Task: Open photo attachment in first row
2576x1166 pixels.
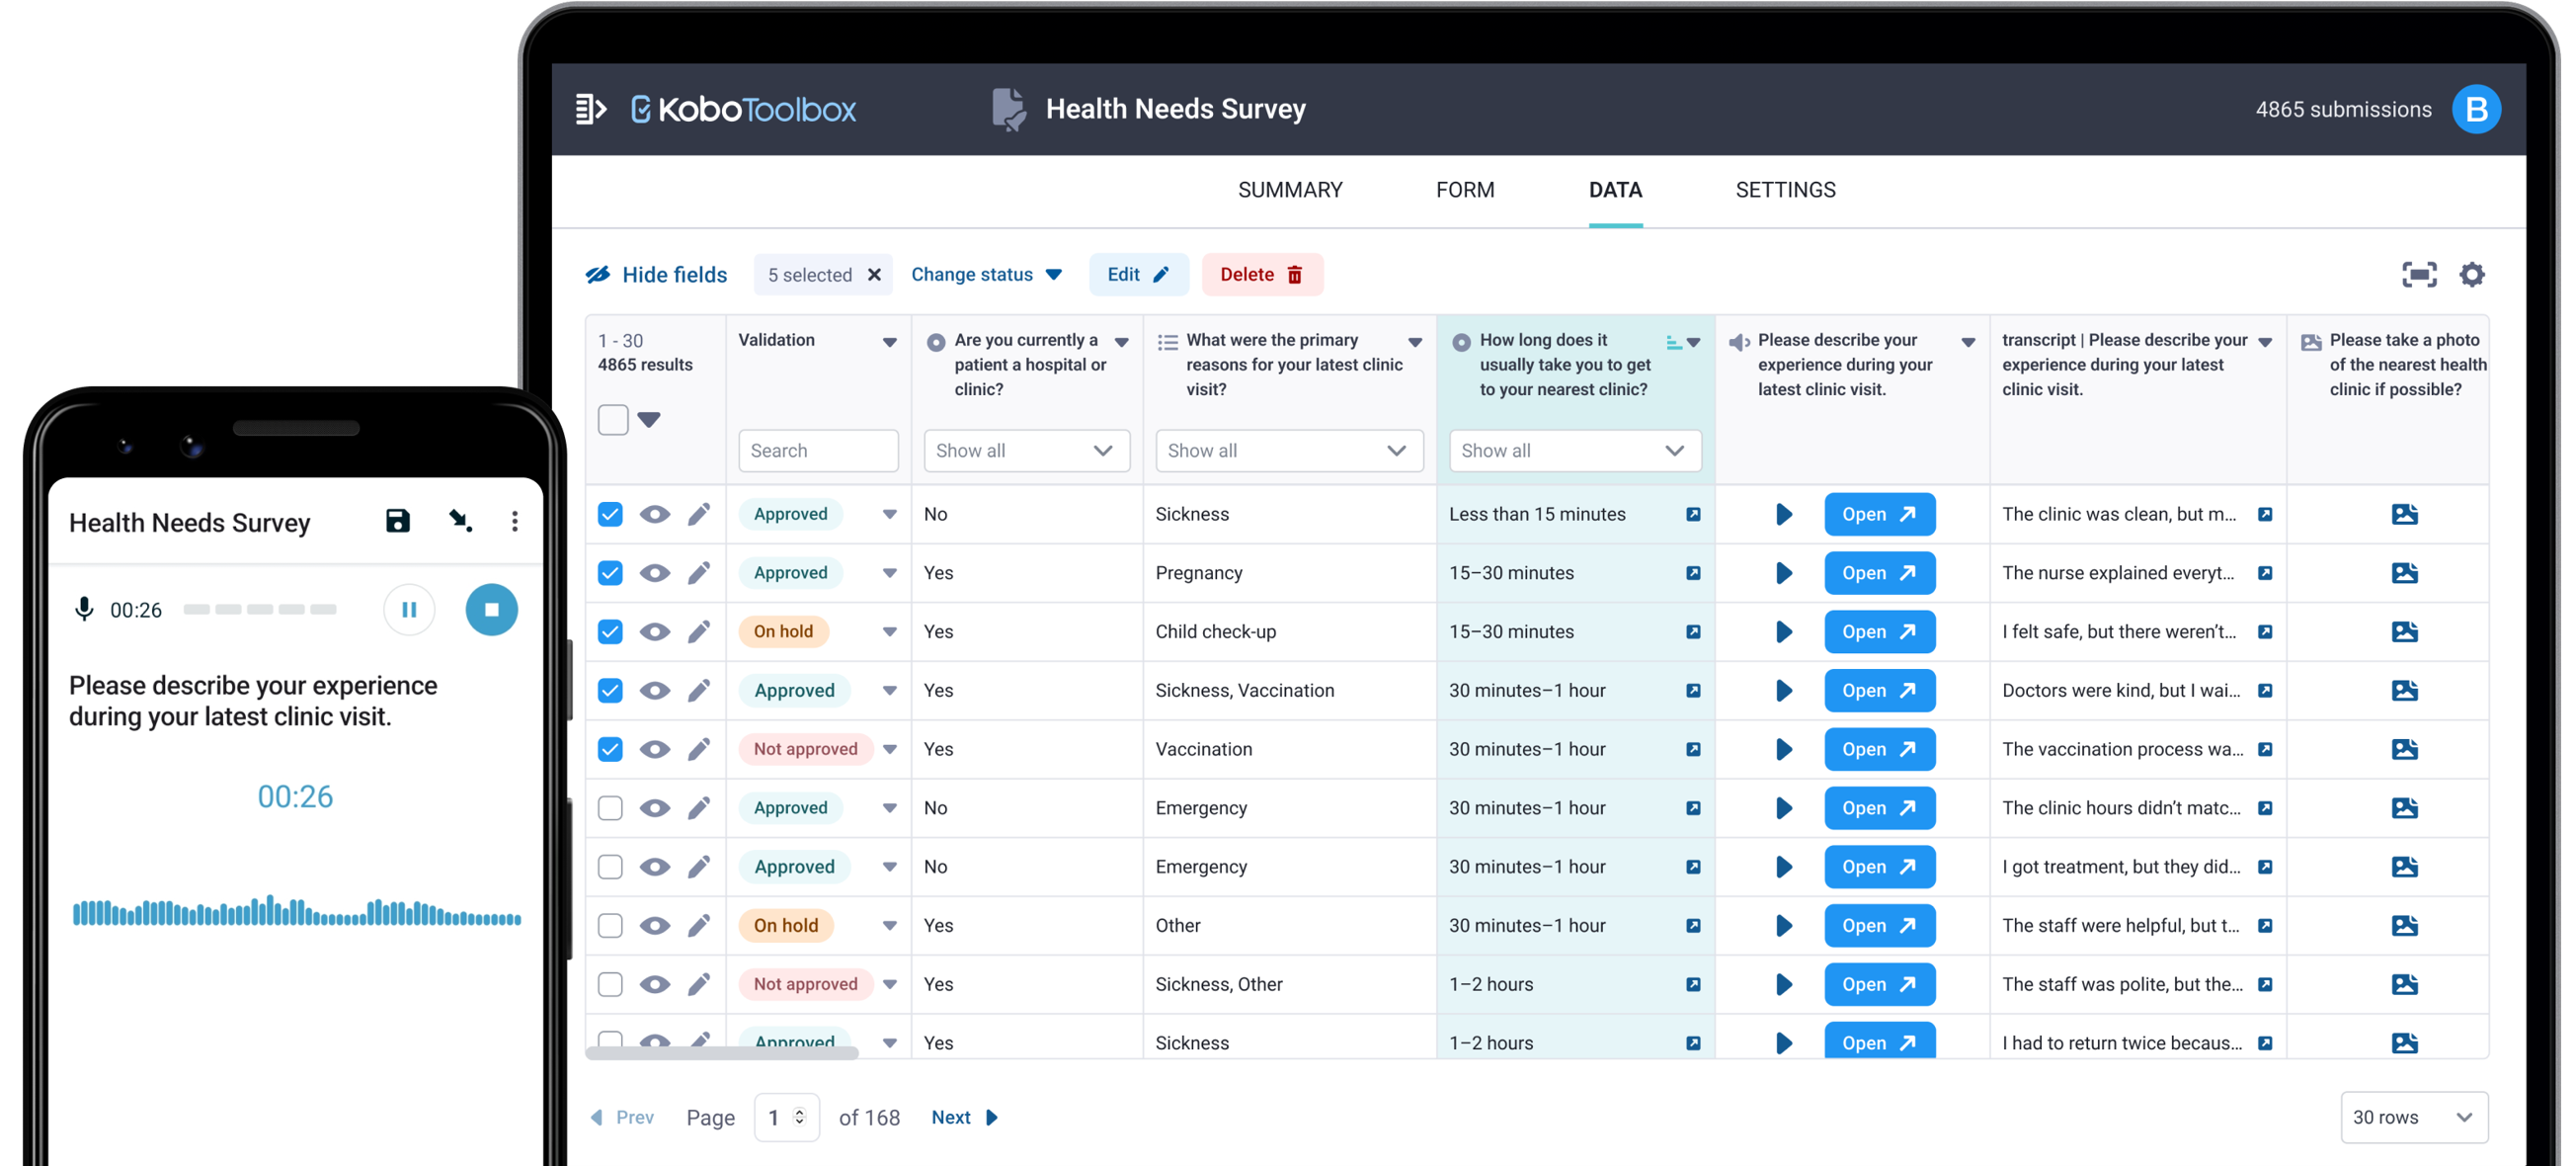Action: 2404,515
